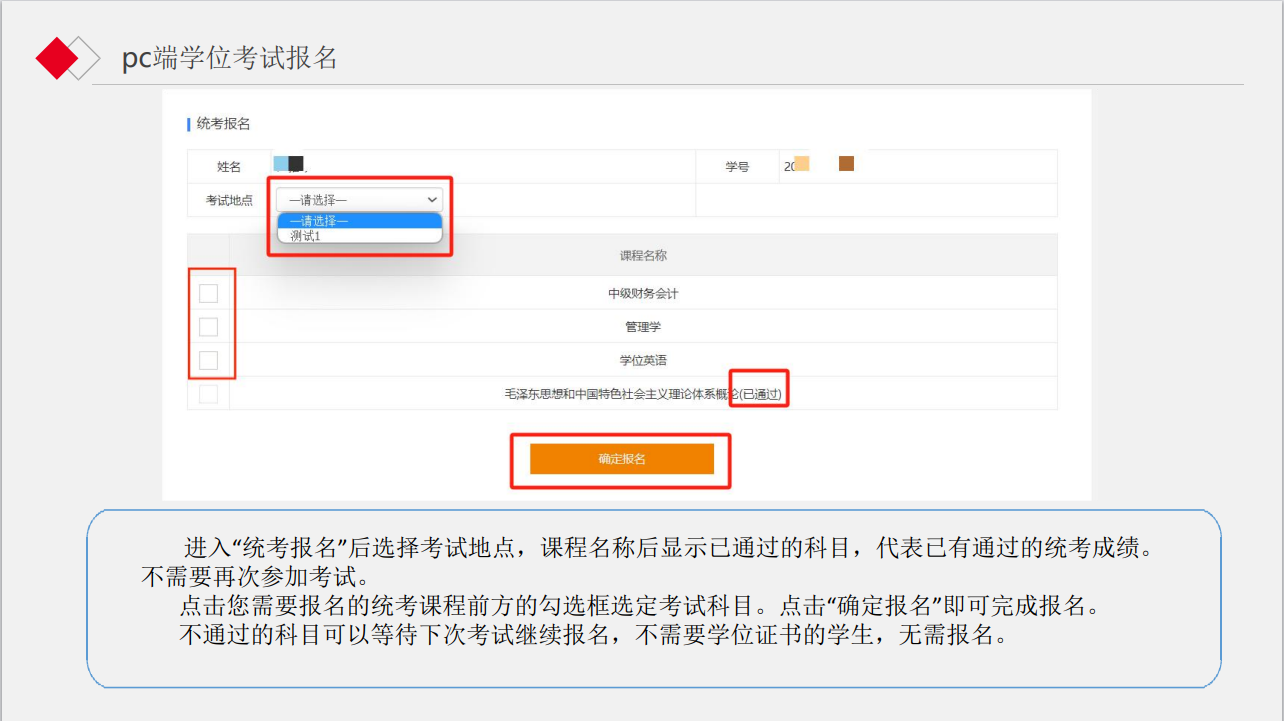
Task: Click the 统考报名 section heading
Action: coord(223,124)
